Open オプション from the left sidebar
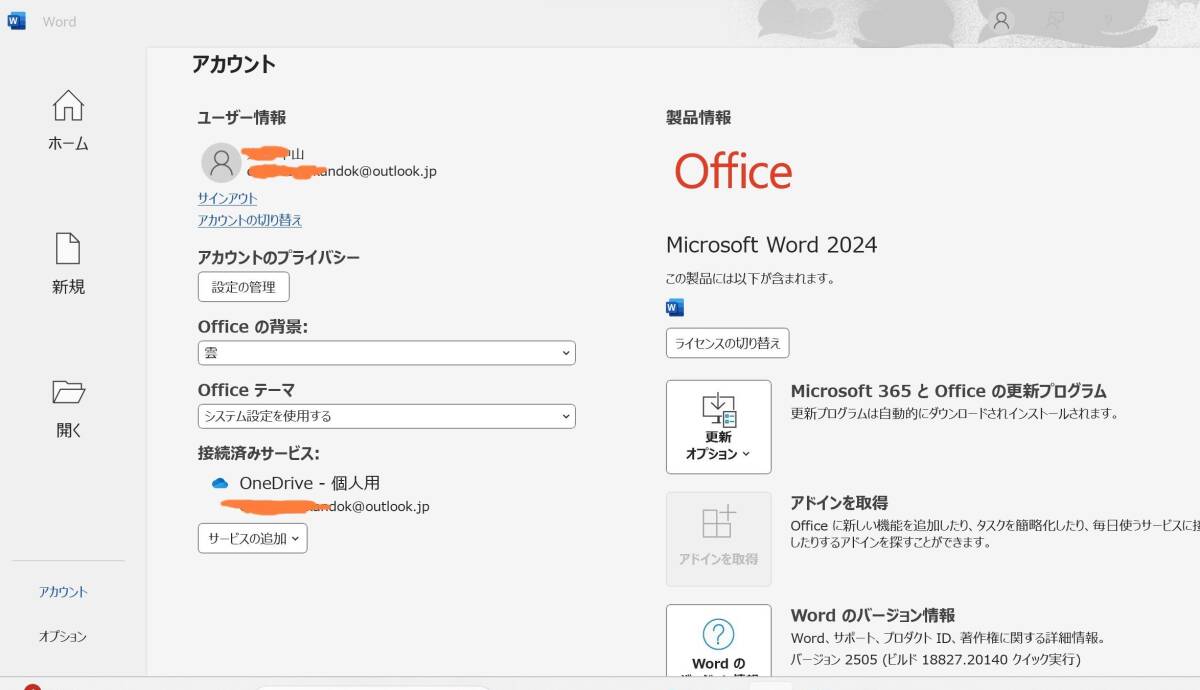 [x=63, y=636]
